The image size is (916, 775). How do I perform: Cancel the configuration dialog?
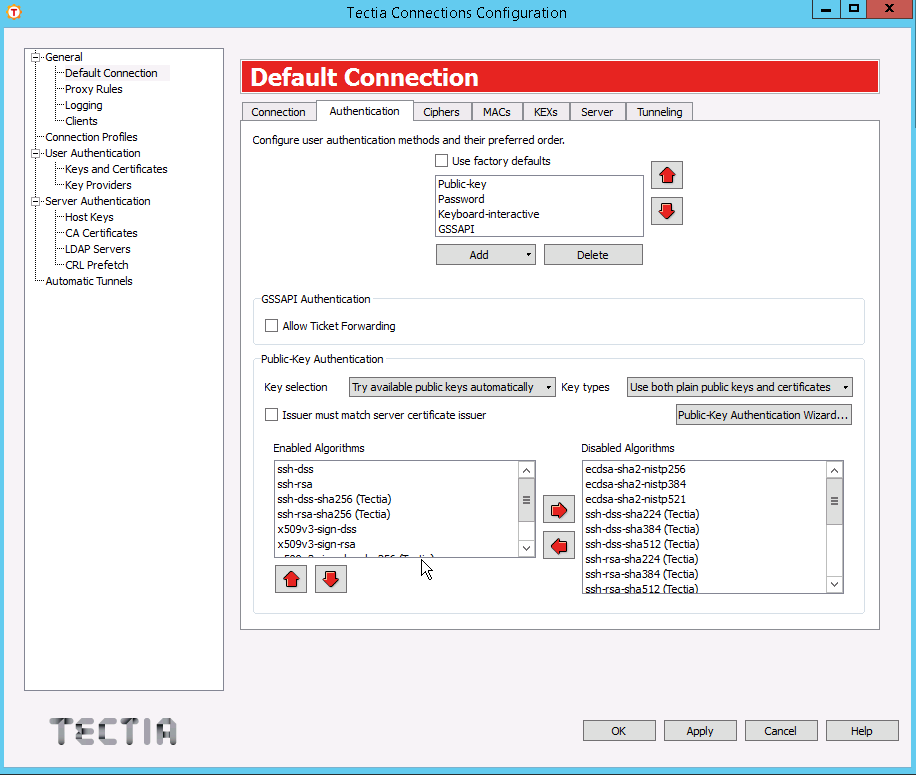click(780, 731)
